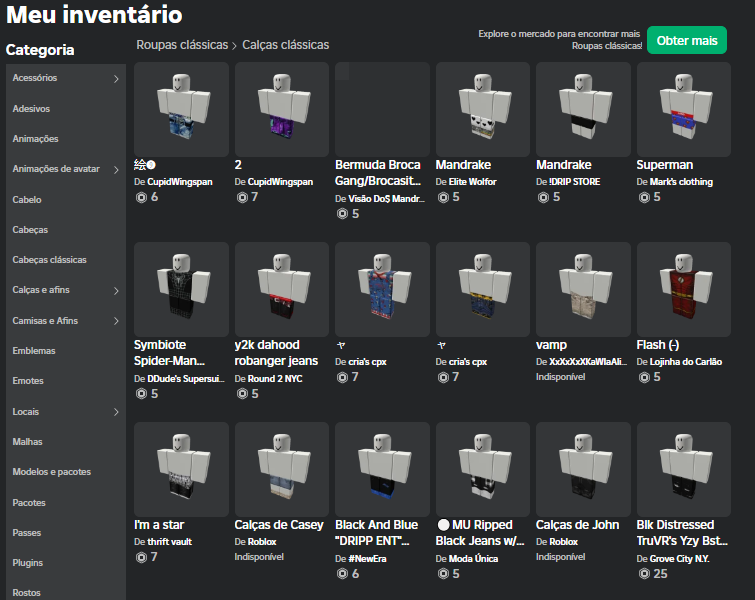Open the I'm a star thumbnail

click(181, 470)
